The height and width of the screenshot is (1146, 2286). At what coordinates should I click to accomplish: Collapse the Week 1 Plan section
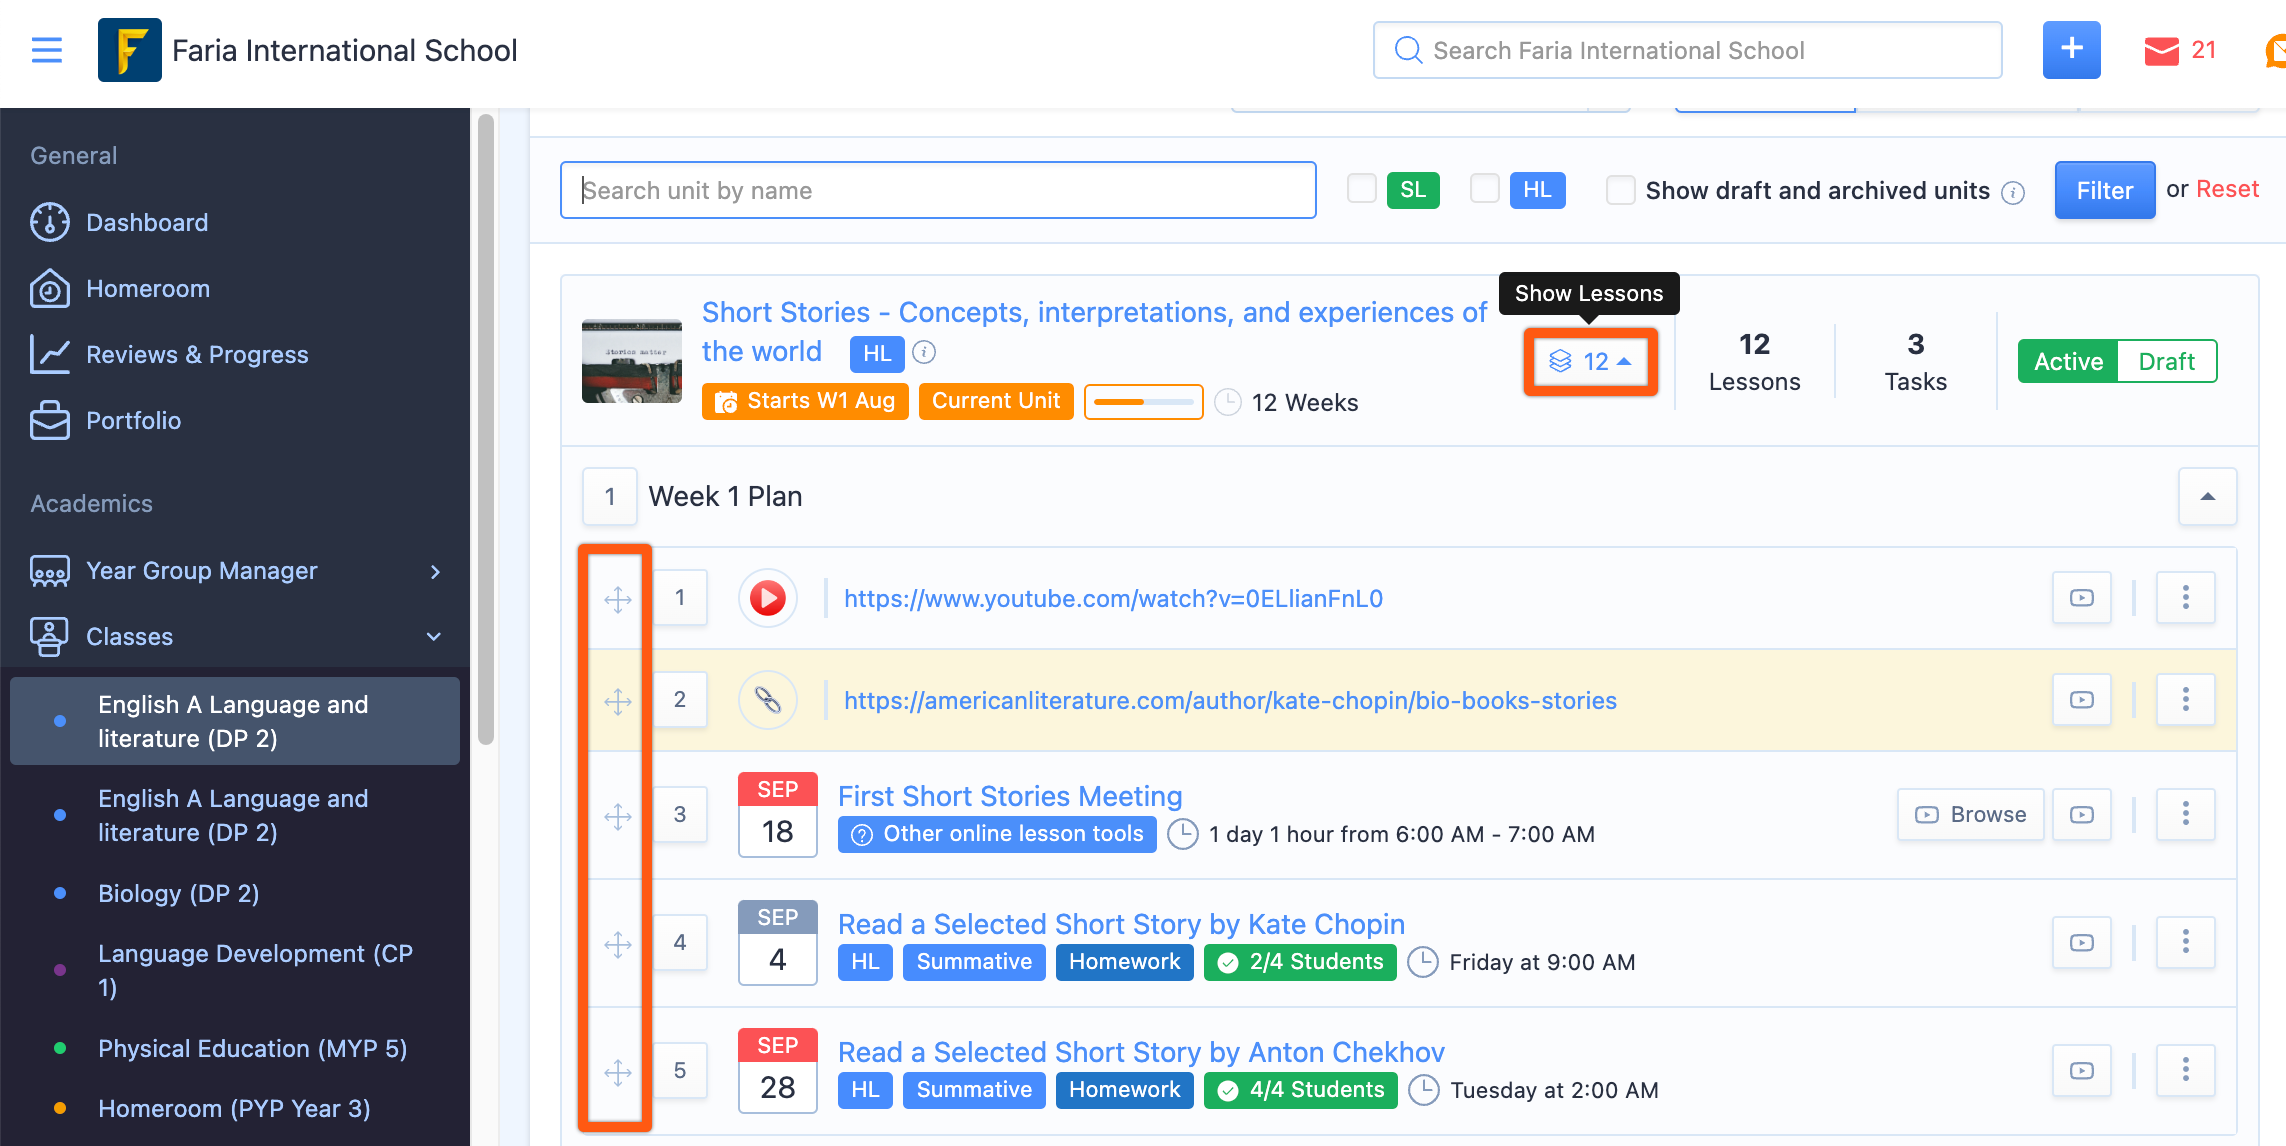[x=2207, y=497]
